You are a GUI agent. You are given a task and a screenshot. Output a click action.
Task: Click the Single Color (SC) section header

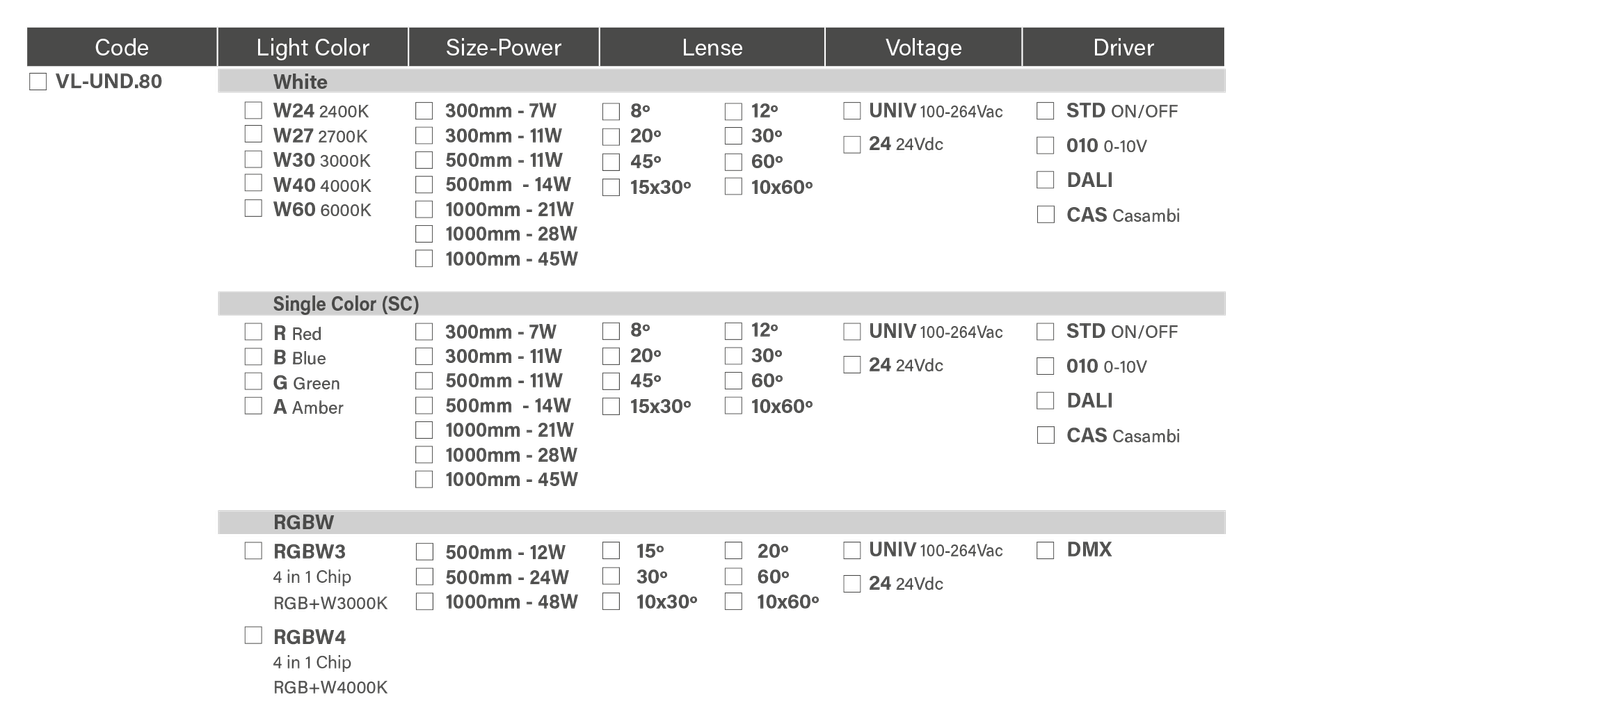coord(345,304)
